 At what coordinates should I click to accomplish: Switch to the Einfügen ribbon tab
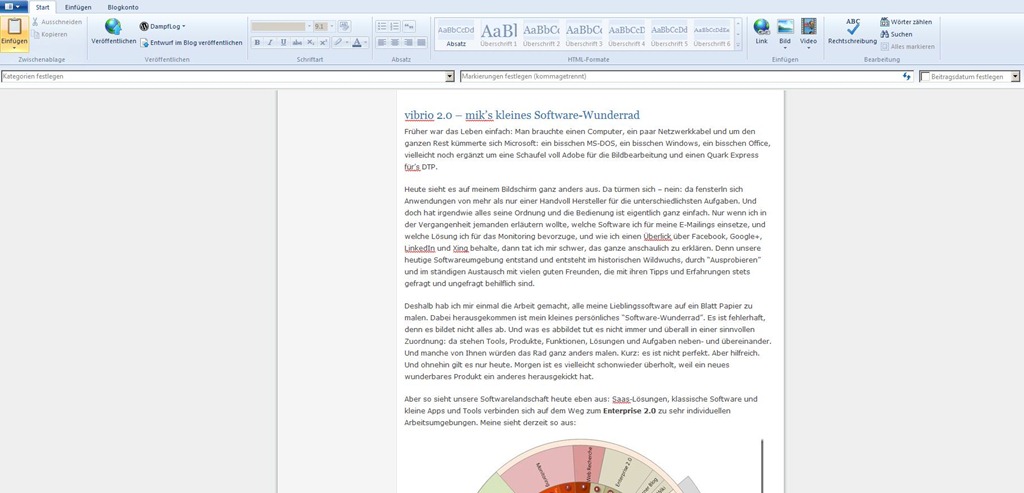coord(78,7)
